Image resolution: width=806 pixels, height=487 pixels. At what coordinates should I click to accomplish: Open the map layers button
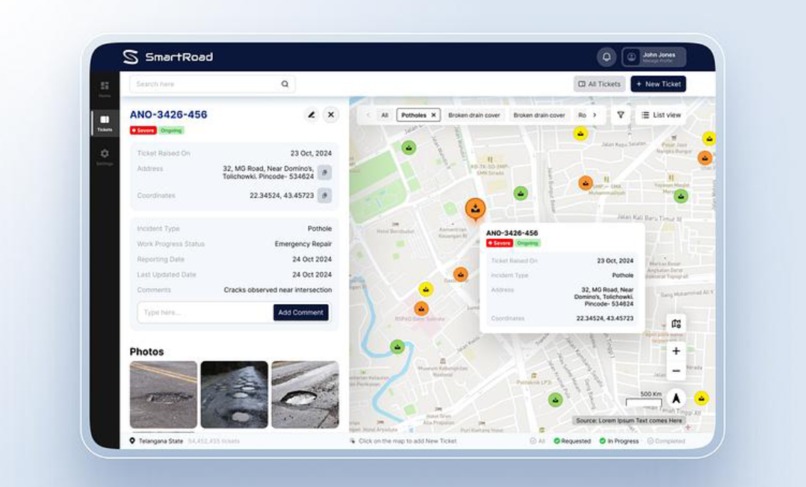676,323
